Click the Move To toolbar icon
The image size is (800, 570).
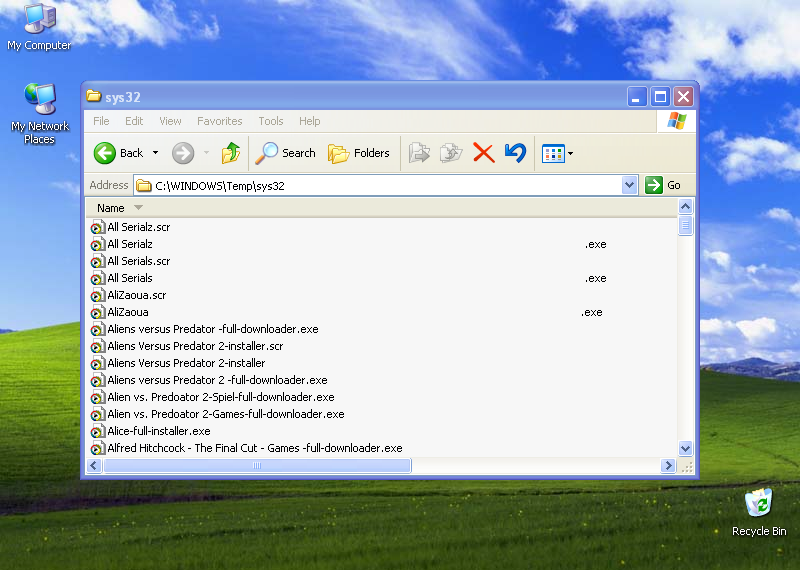click(x=419, y=153)
